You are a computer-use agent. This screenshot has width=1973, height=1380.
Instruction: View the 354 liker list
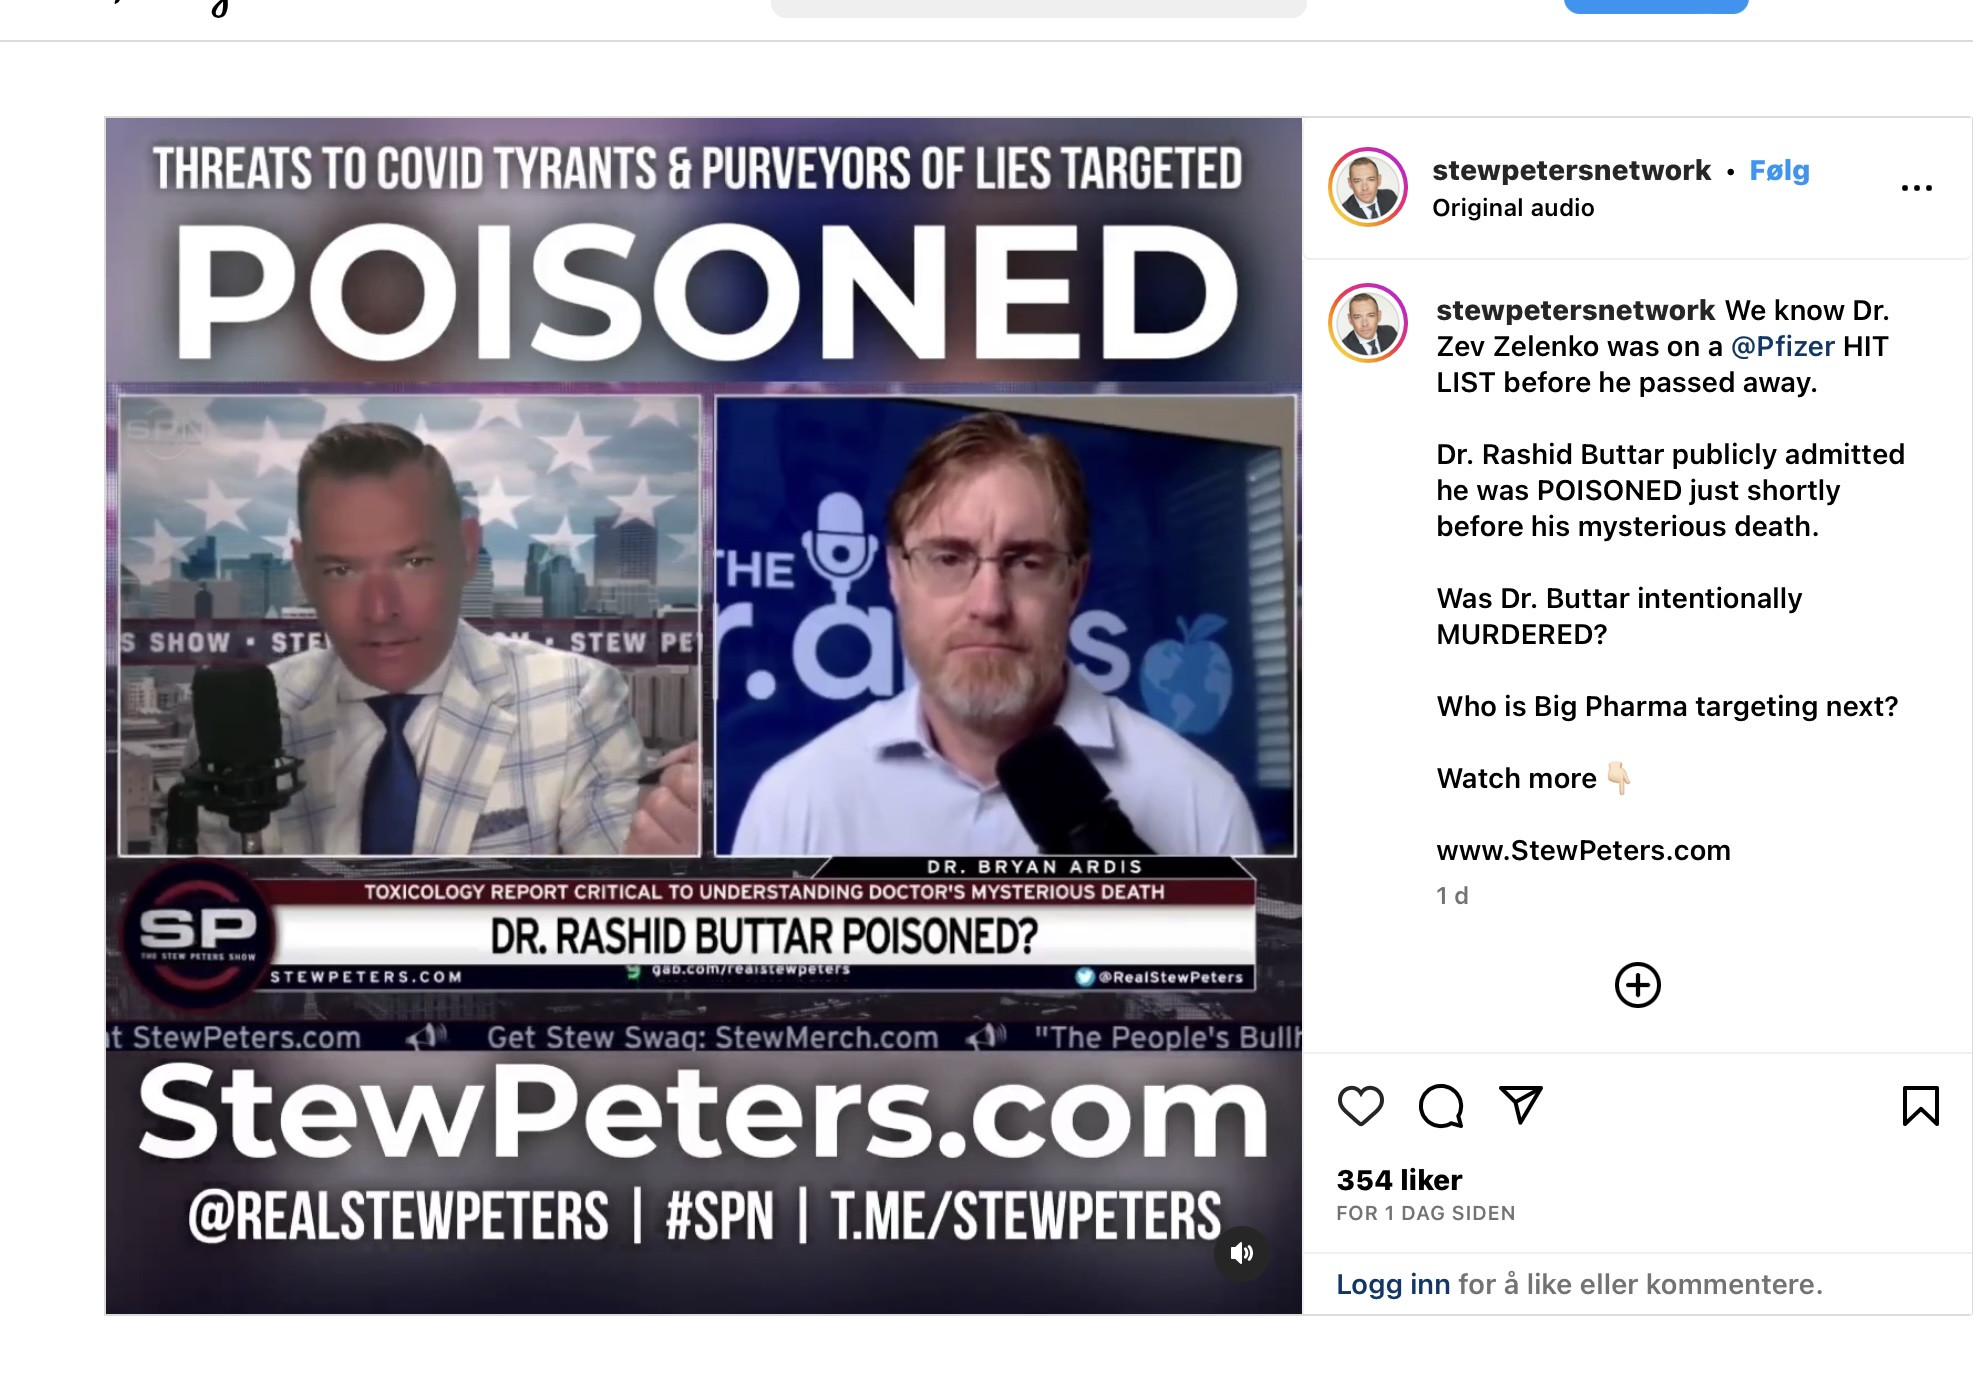pos(1399,1180)
